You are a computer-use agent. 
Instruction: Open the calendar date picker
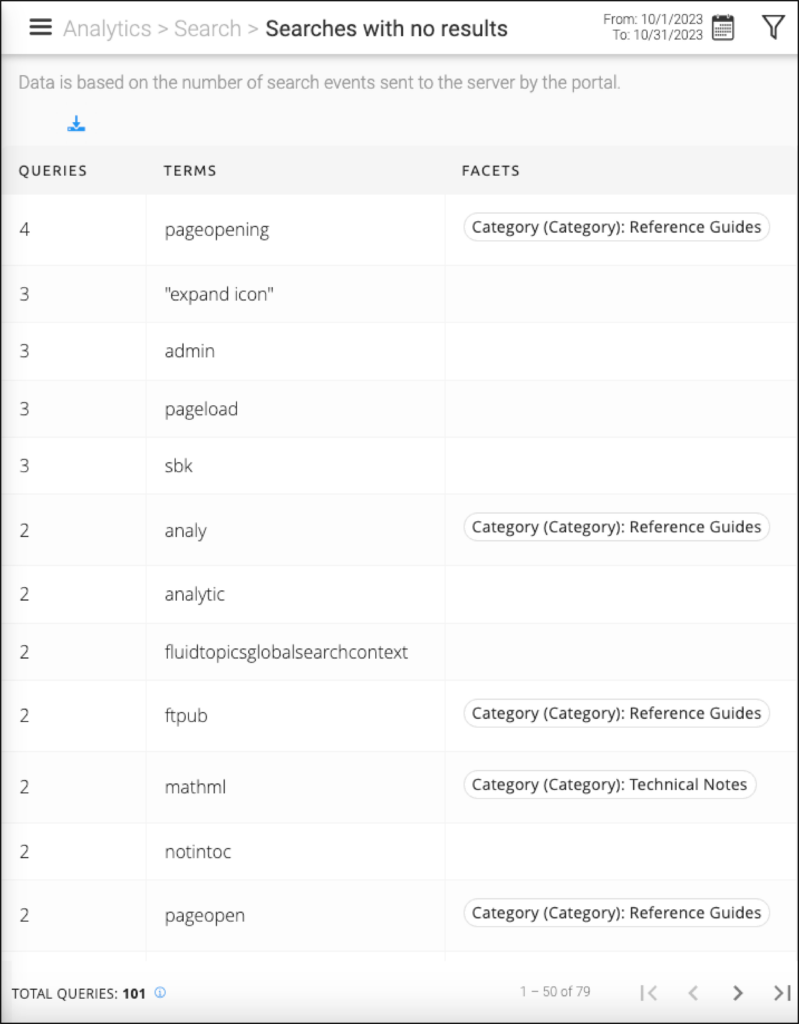coord(722,27)
